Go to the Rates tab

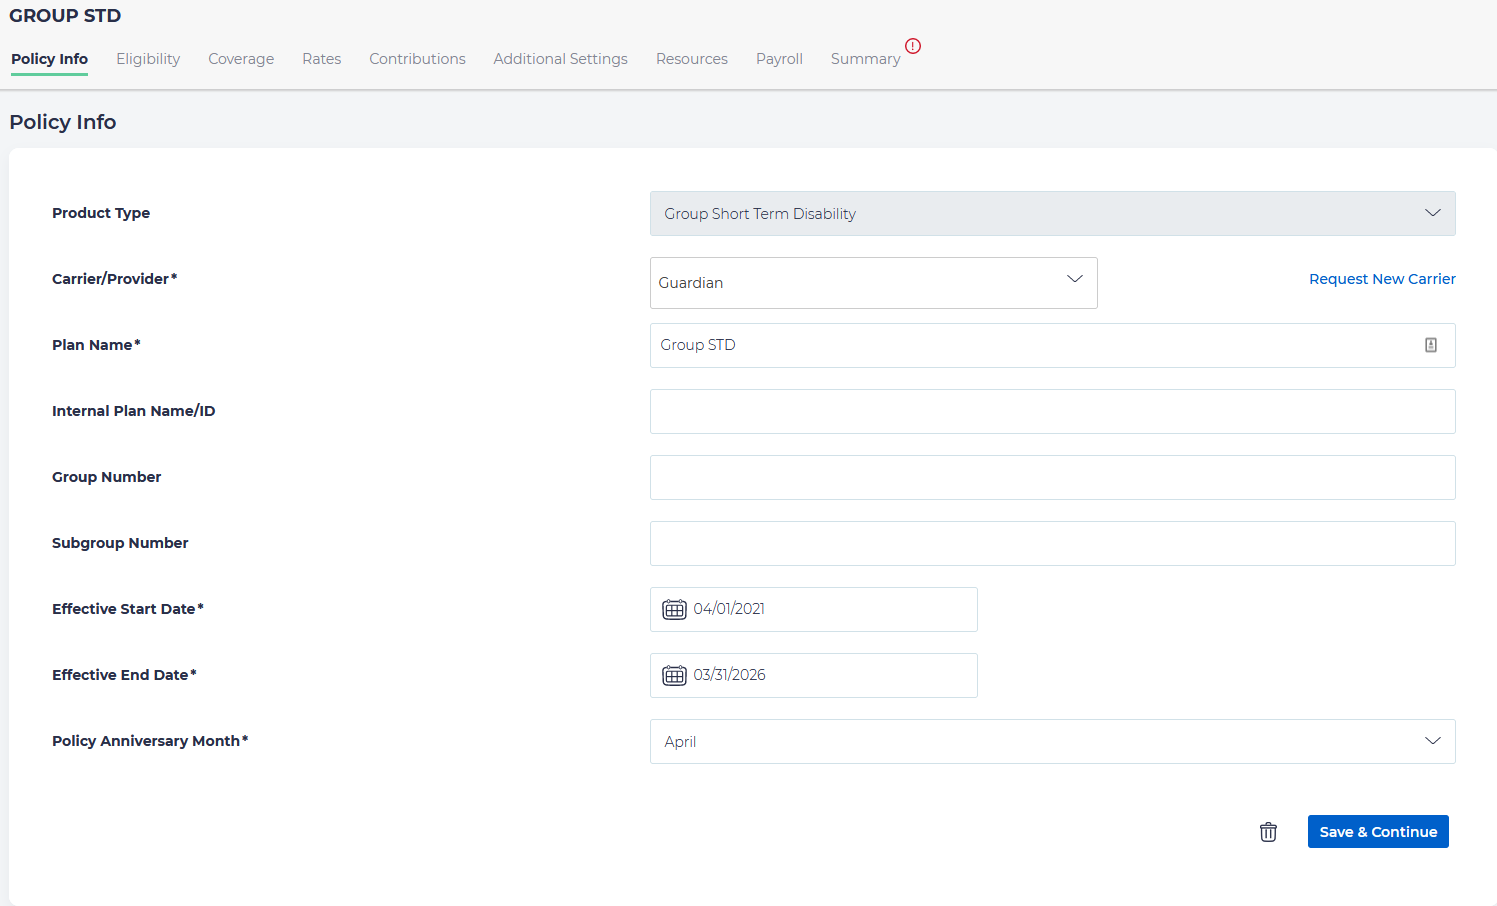click(x=321, y=59)
